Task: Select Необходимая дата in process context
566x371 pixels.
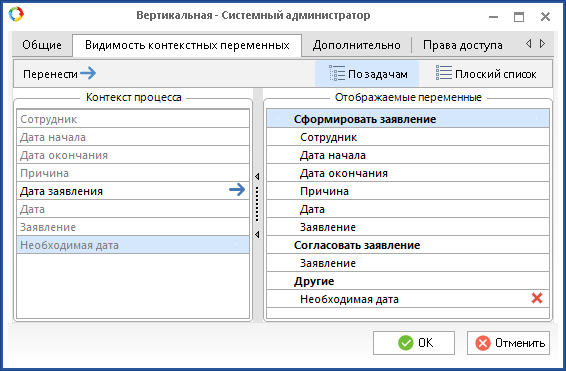Action: pyautogui.click(x=133, y=245)
